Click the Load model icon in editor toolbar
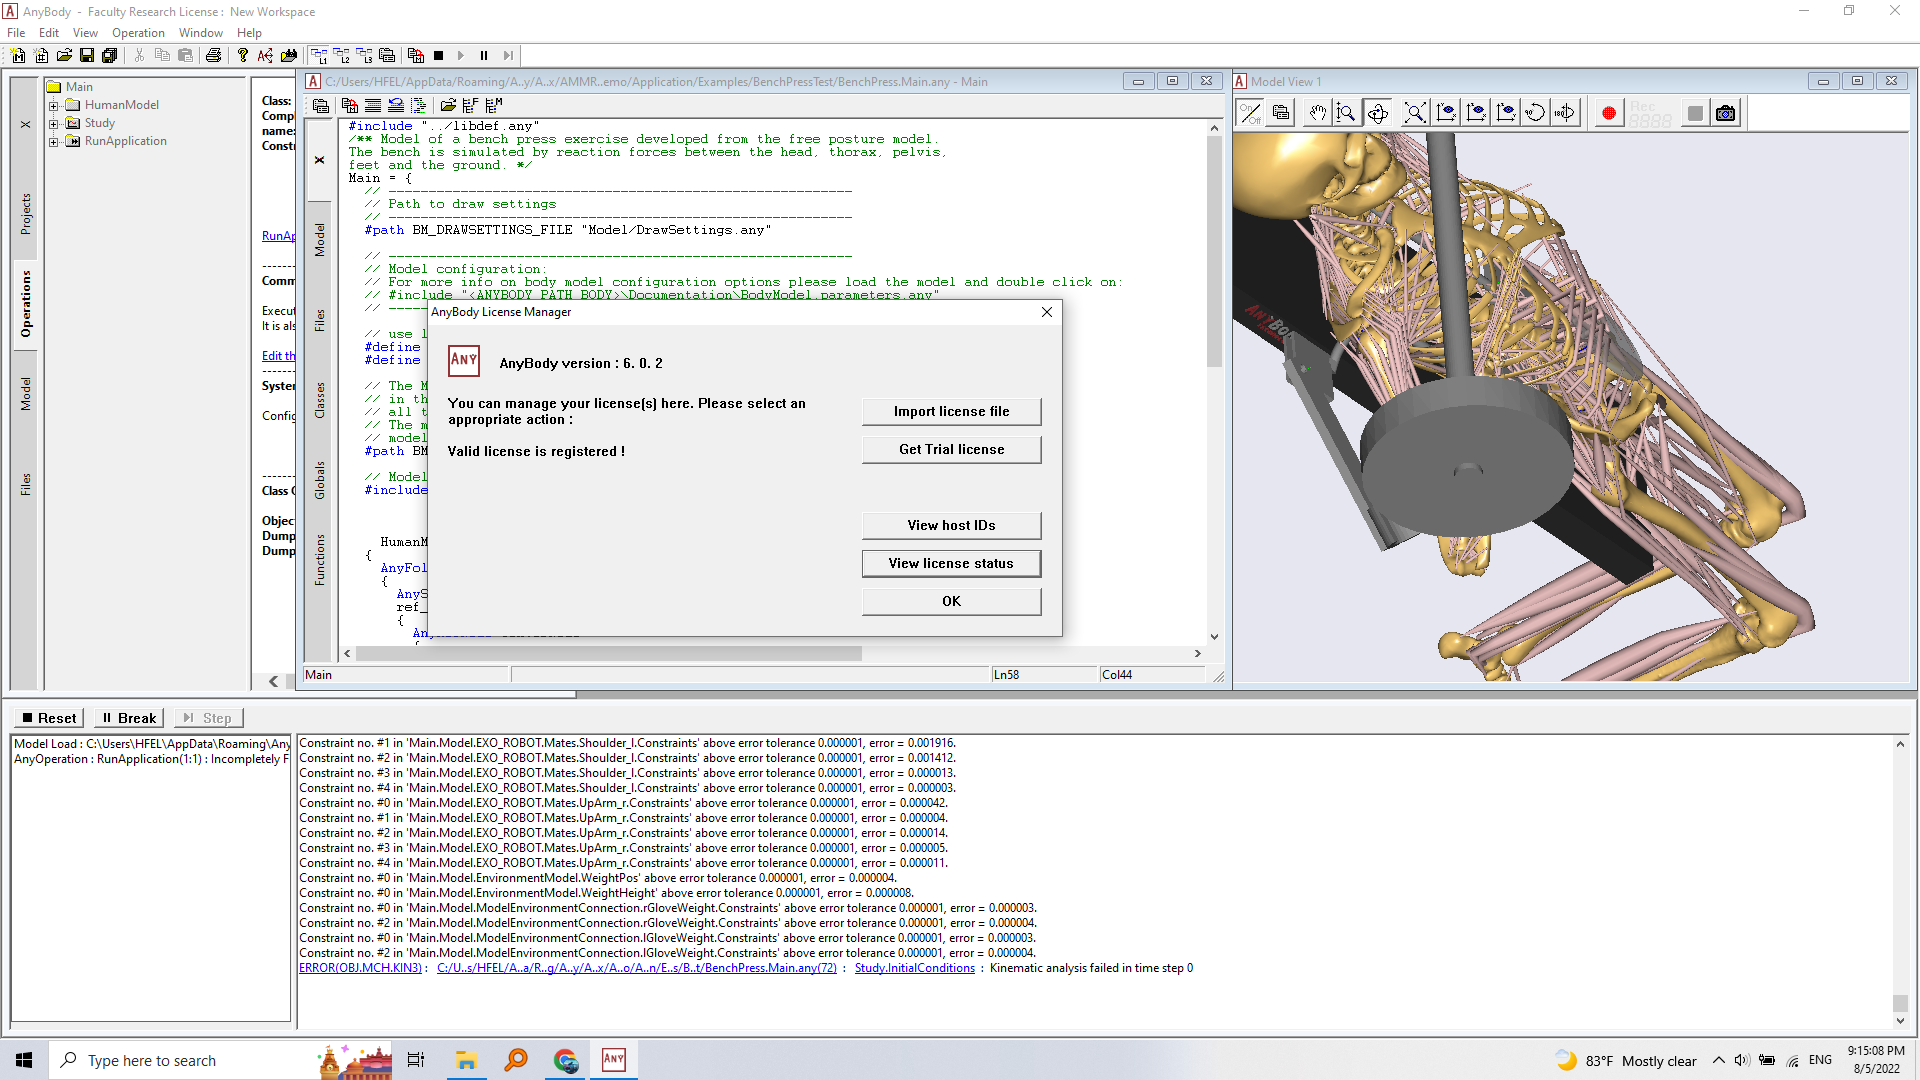Screen dimensions: 1920x1080 pyautogui.click(x=349, y=105)
